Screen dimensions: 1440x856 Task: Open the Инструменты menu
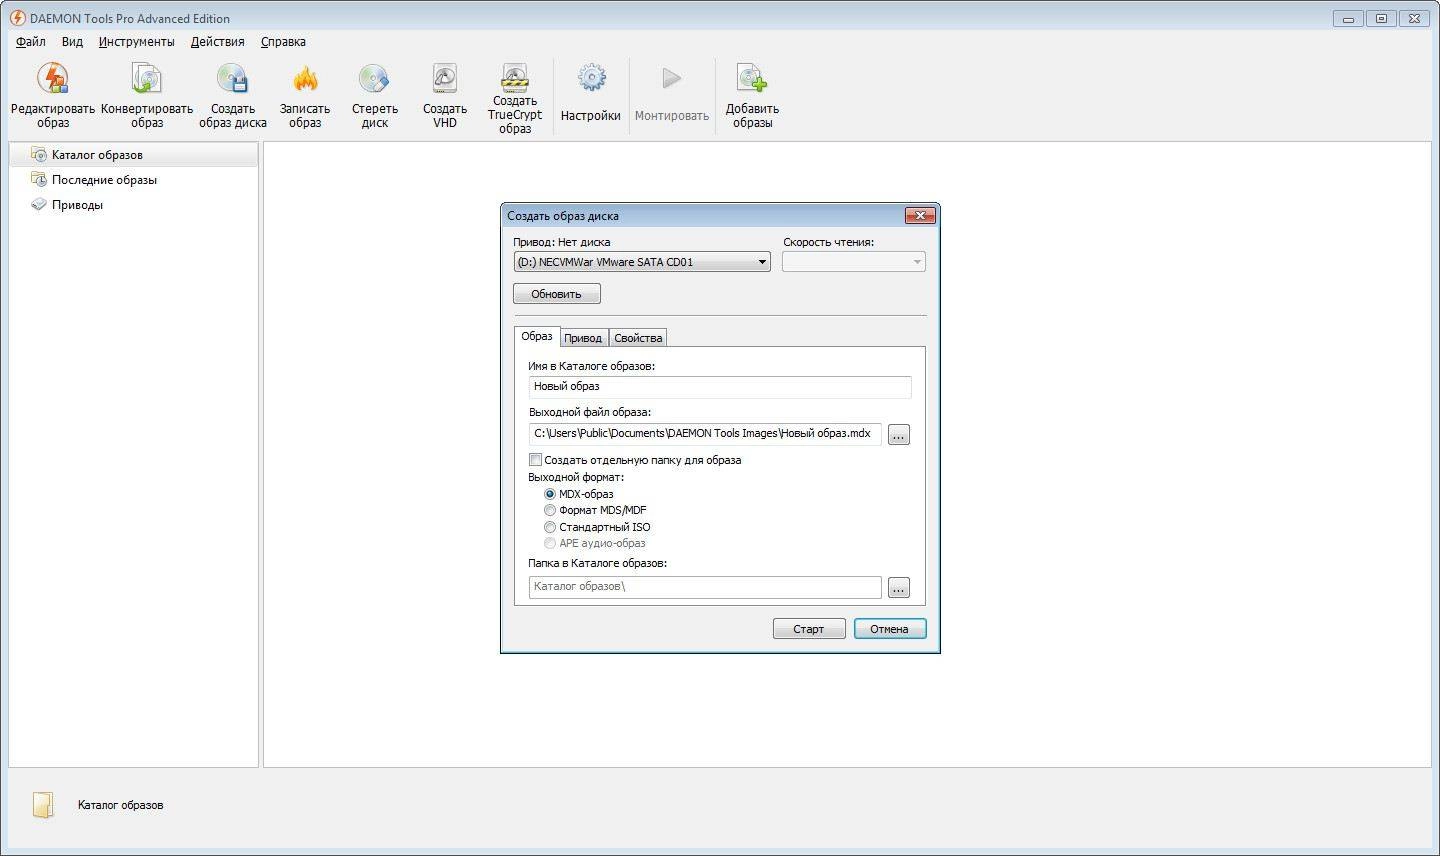[137, 42]
